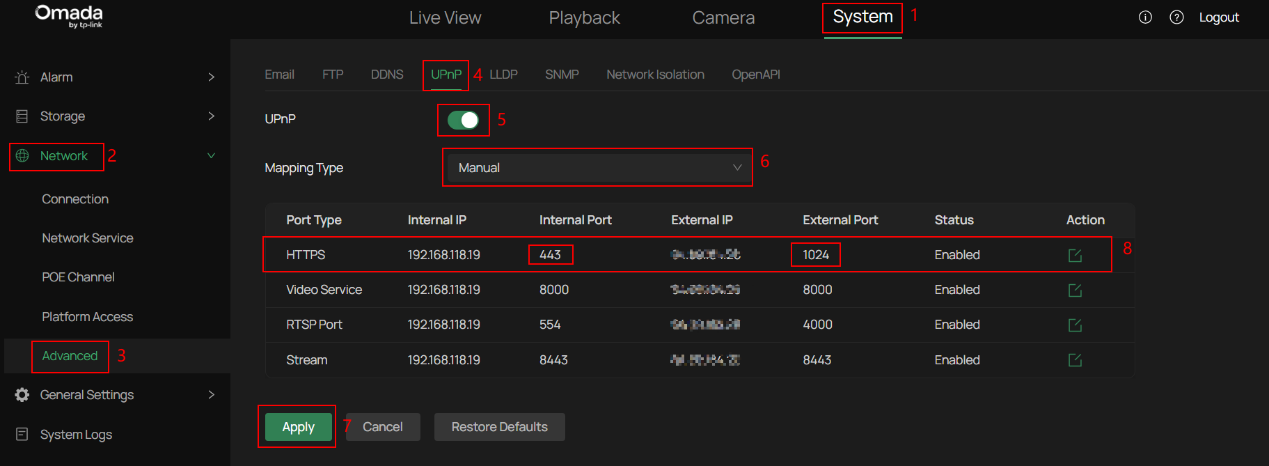This screenshot has height=466, width=1269.
Task: Open the Network Isolation sub-tab
Action: point(655,75)
